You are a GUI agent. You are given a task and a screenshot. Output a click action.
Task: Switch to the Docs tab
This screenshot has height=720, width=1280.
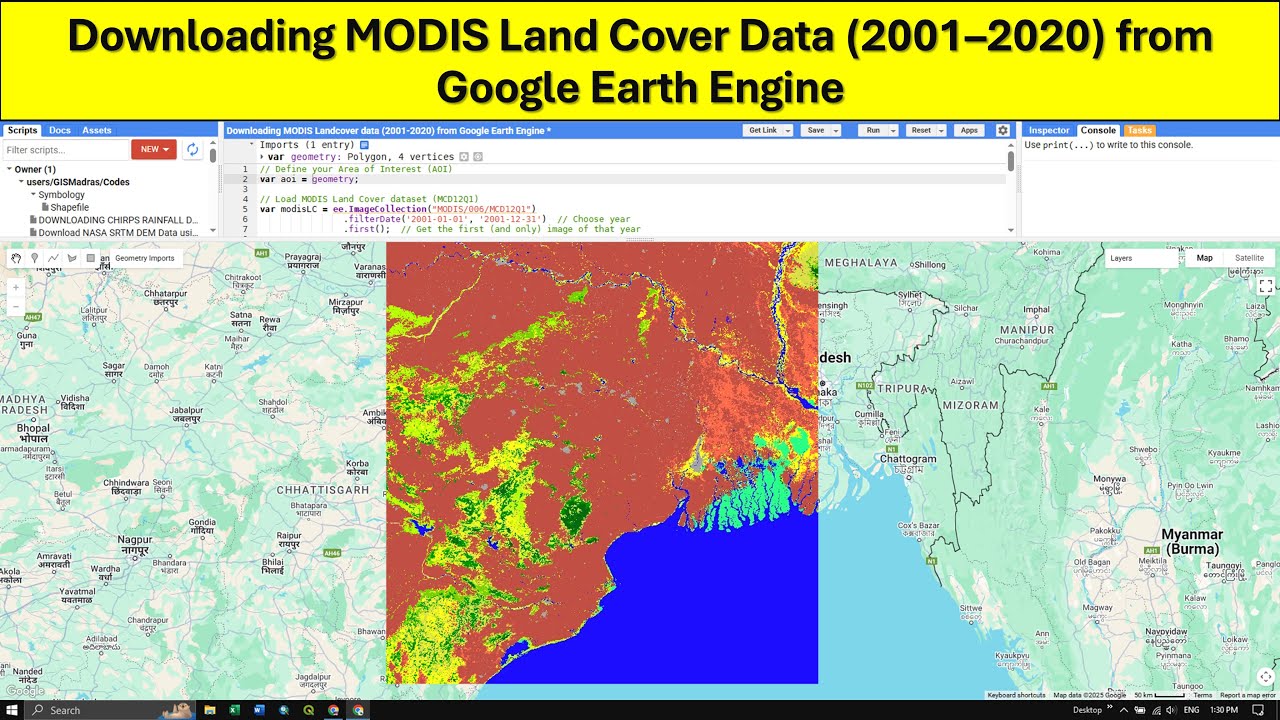pyautogui.click(x=60, y=130)
